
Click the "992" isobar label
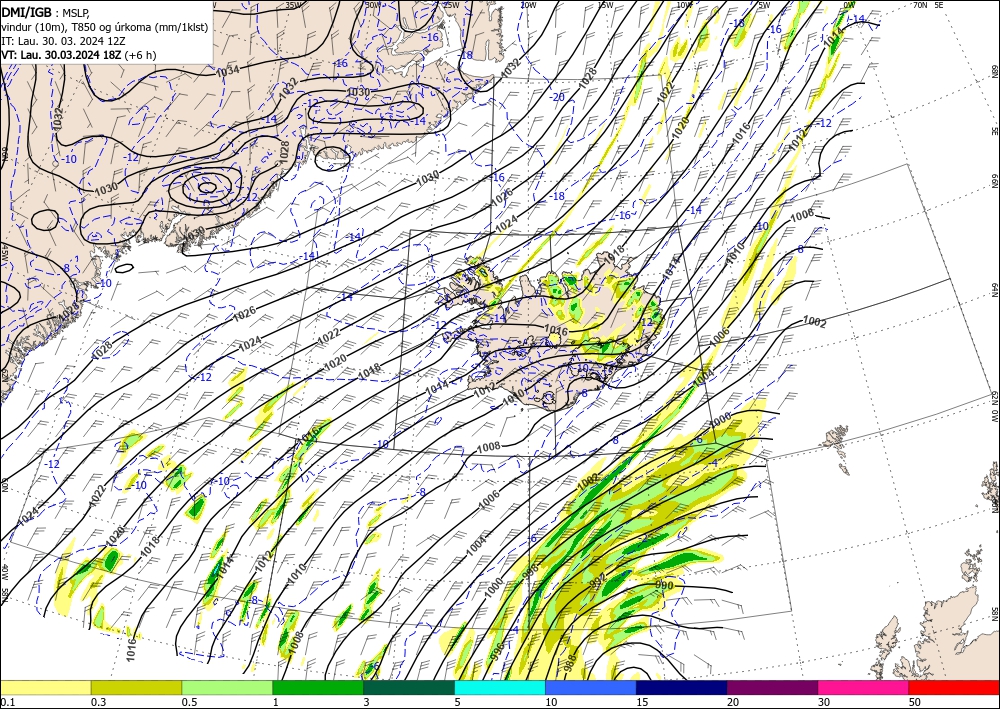(x=598, y=582)
